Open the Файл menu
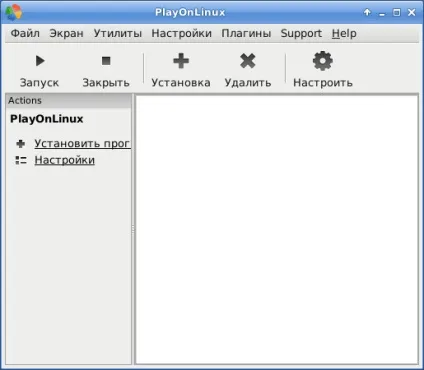424x370 pixels. [x=25, y=33]
